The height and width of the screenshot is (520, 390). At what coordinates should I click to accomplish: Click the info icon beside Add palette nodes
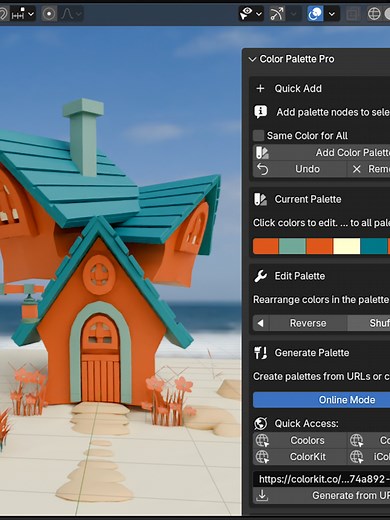(x=261, y=112)
